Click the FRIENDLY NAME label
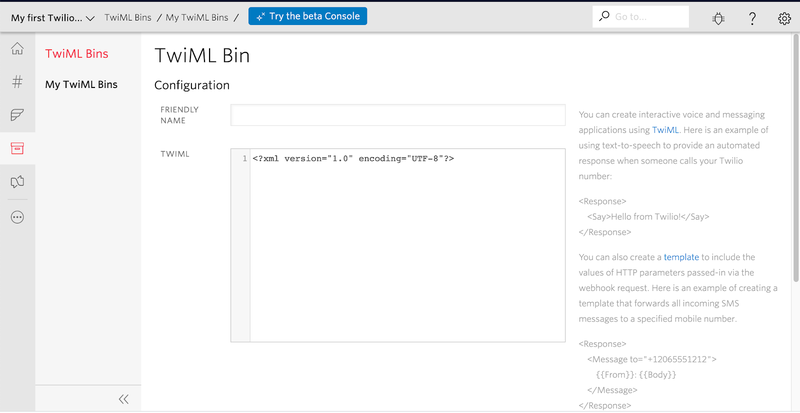The height and width of the screenshot is (413, 800). click(180, 115)
